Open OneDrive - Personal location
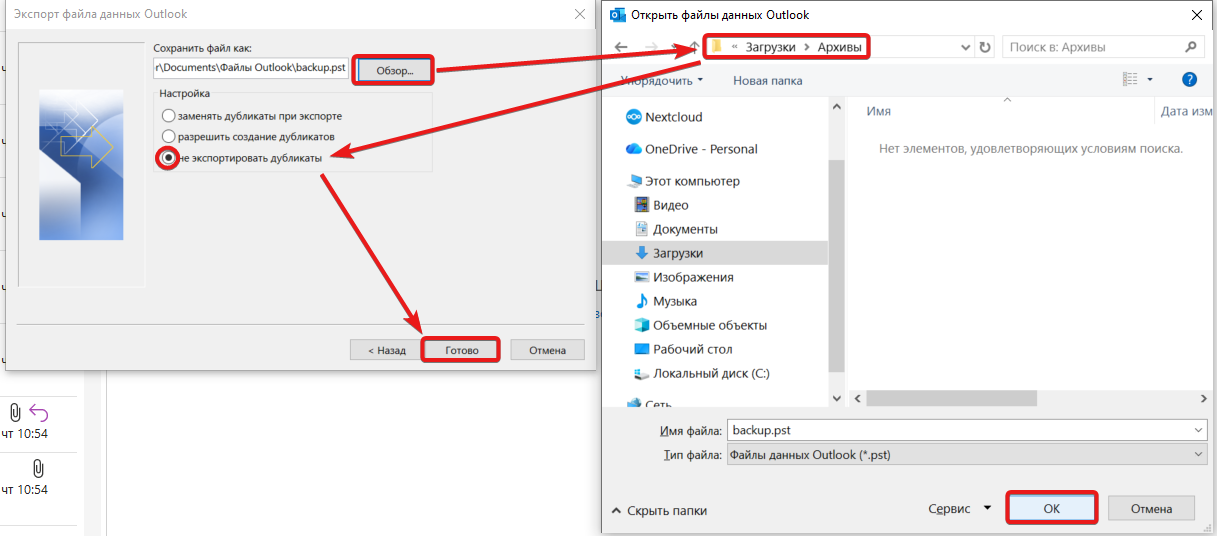This screenshot has height=536, width=1217. (x=691, y=149)
